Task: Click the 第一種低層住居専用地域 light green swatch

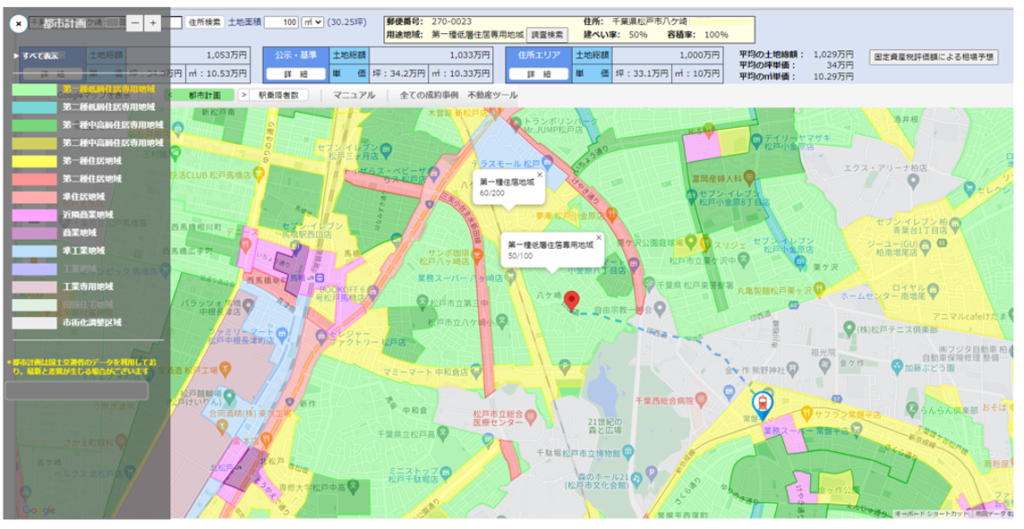Action: pos(35,89)
